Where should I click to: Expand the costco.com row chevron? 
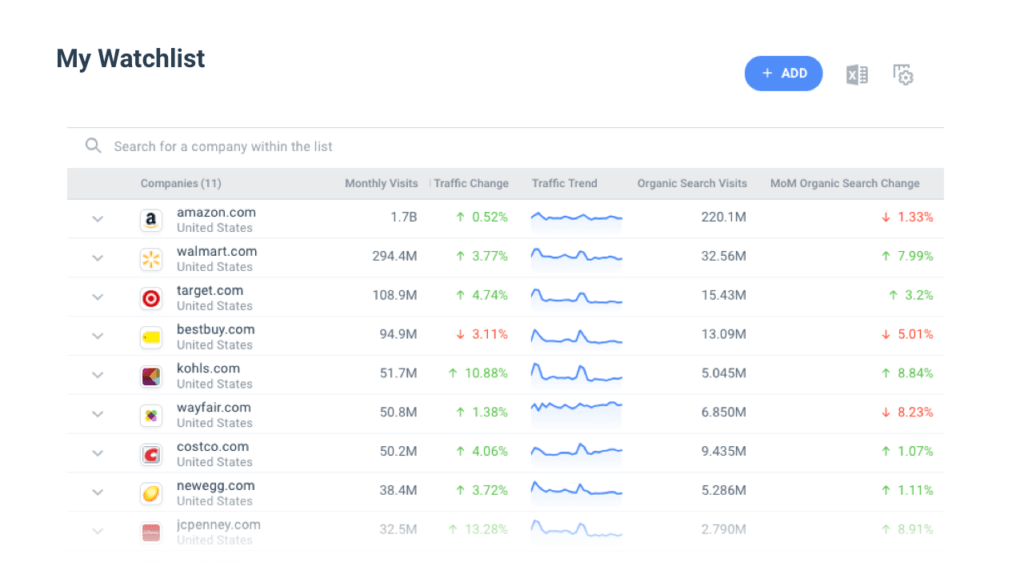pyautogui.click(x=97, y=453)
